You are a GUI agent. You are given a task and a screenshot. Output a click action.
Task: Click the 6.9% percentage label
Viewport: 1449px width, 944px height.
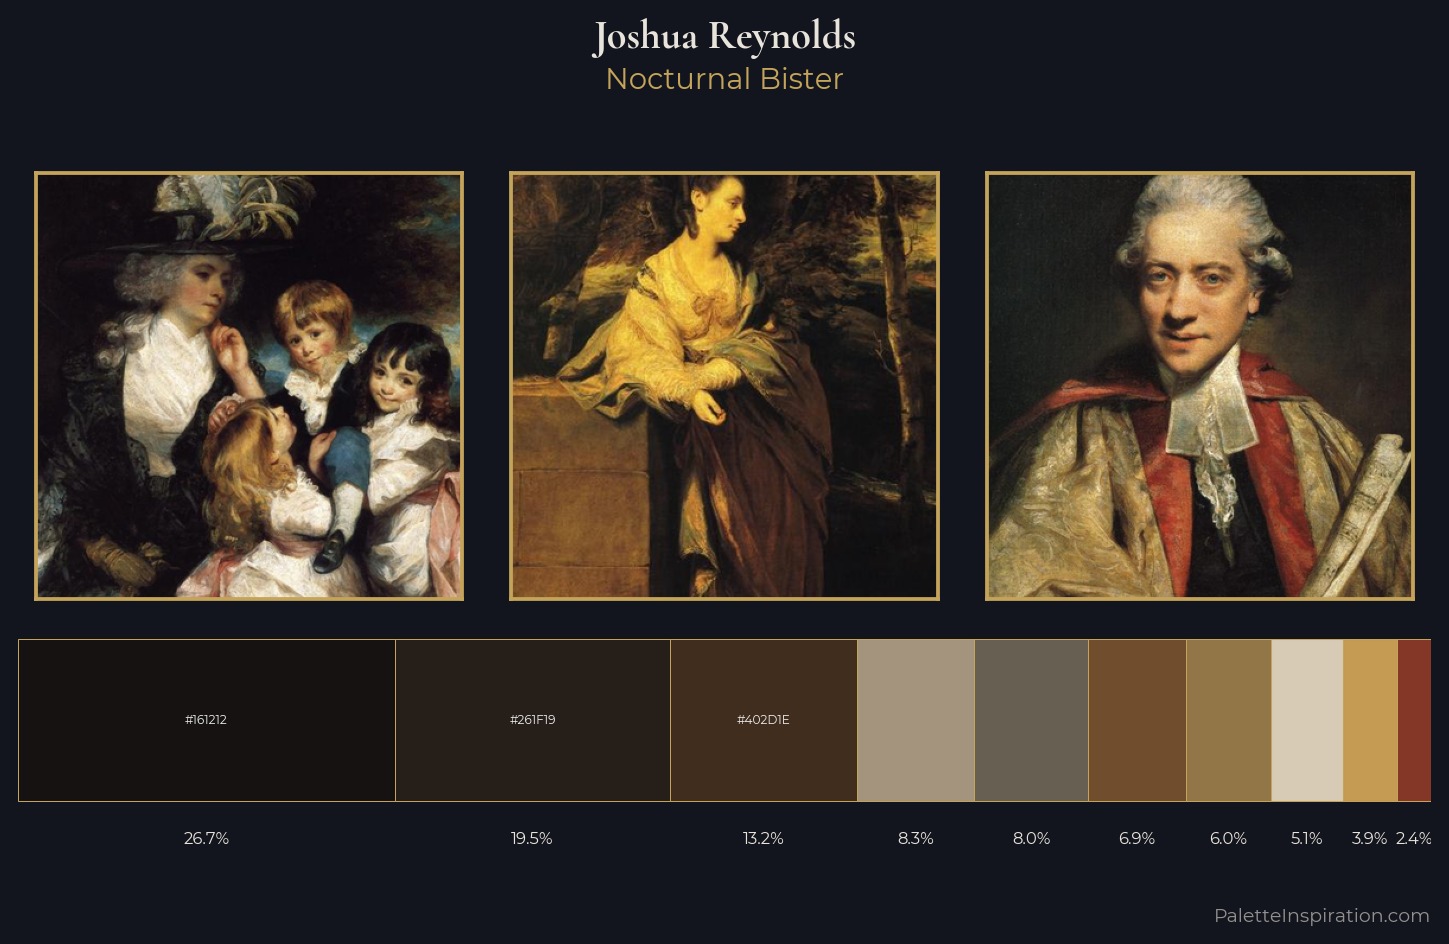1137,838
